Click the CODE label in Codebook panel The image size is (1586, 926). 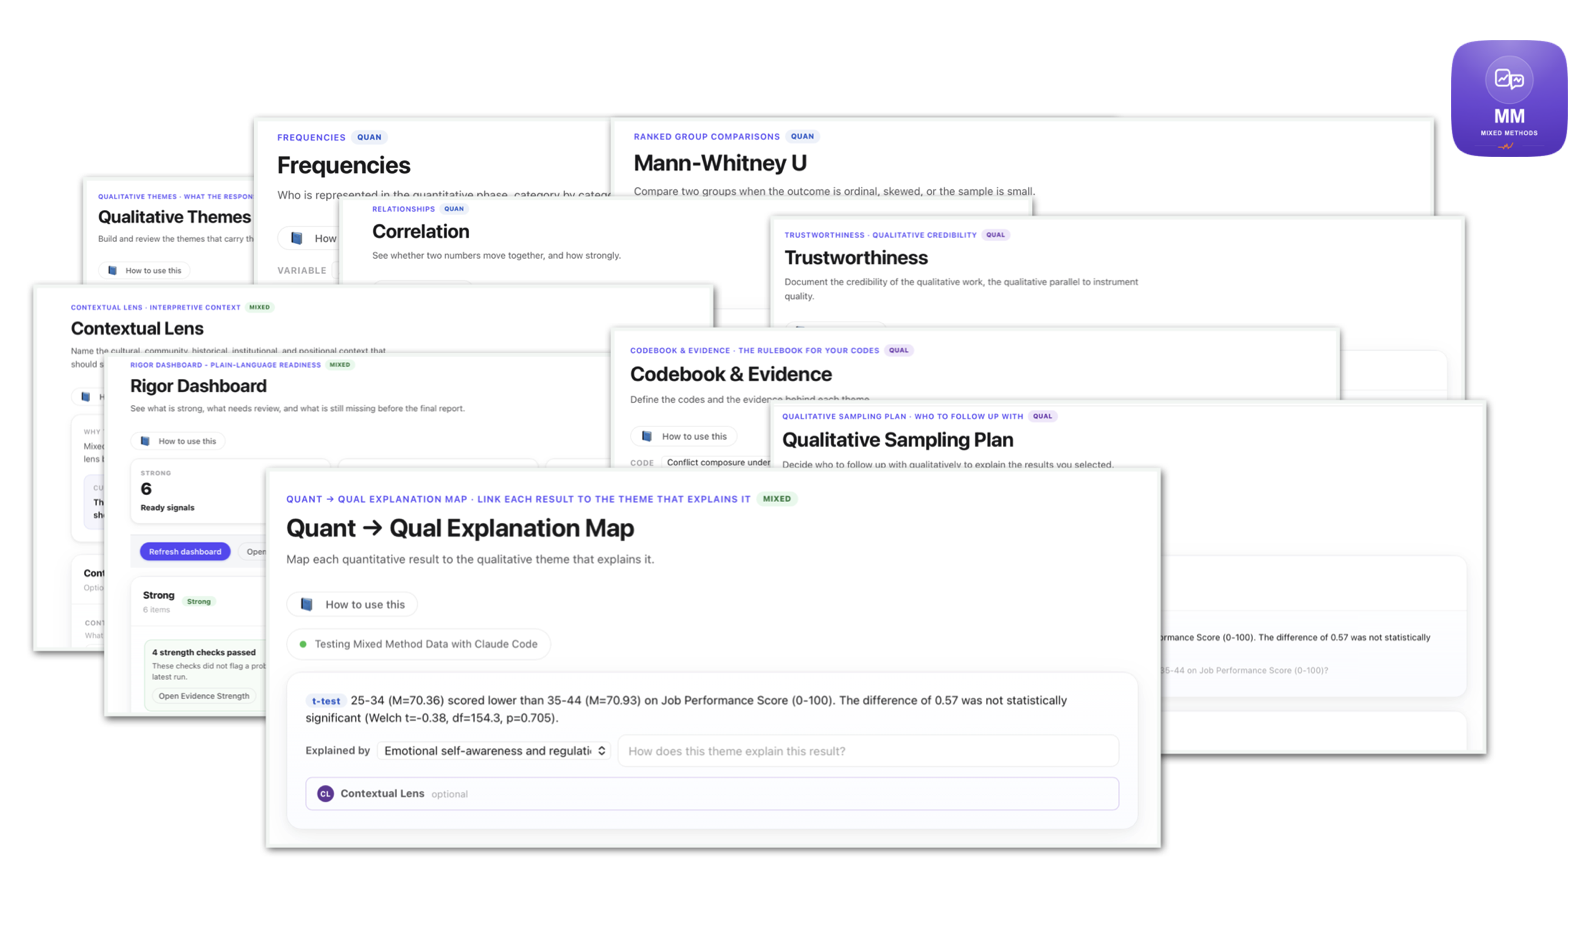pos(642,463)
